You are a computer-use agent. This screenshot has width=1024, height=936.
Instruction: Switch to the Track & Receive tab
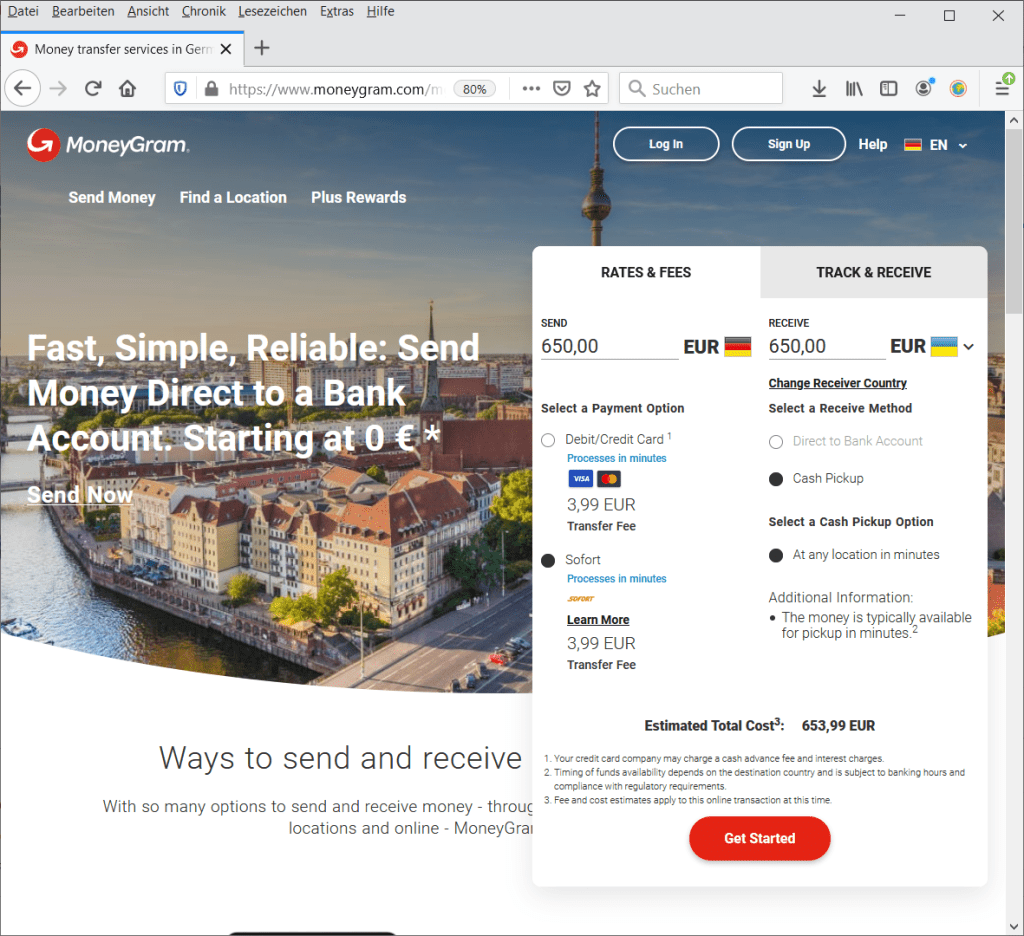pyautogui.click(x=873, y=272)
